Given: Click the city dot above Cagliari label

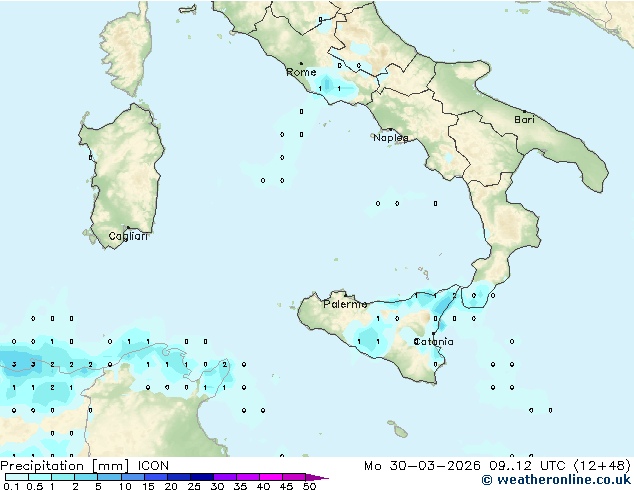Looking at the screenshot, I should click(128, 227).
